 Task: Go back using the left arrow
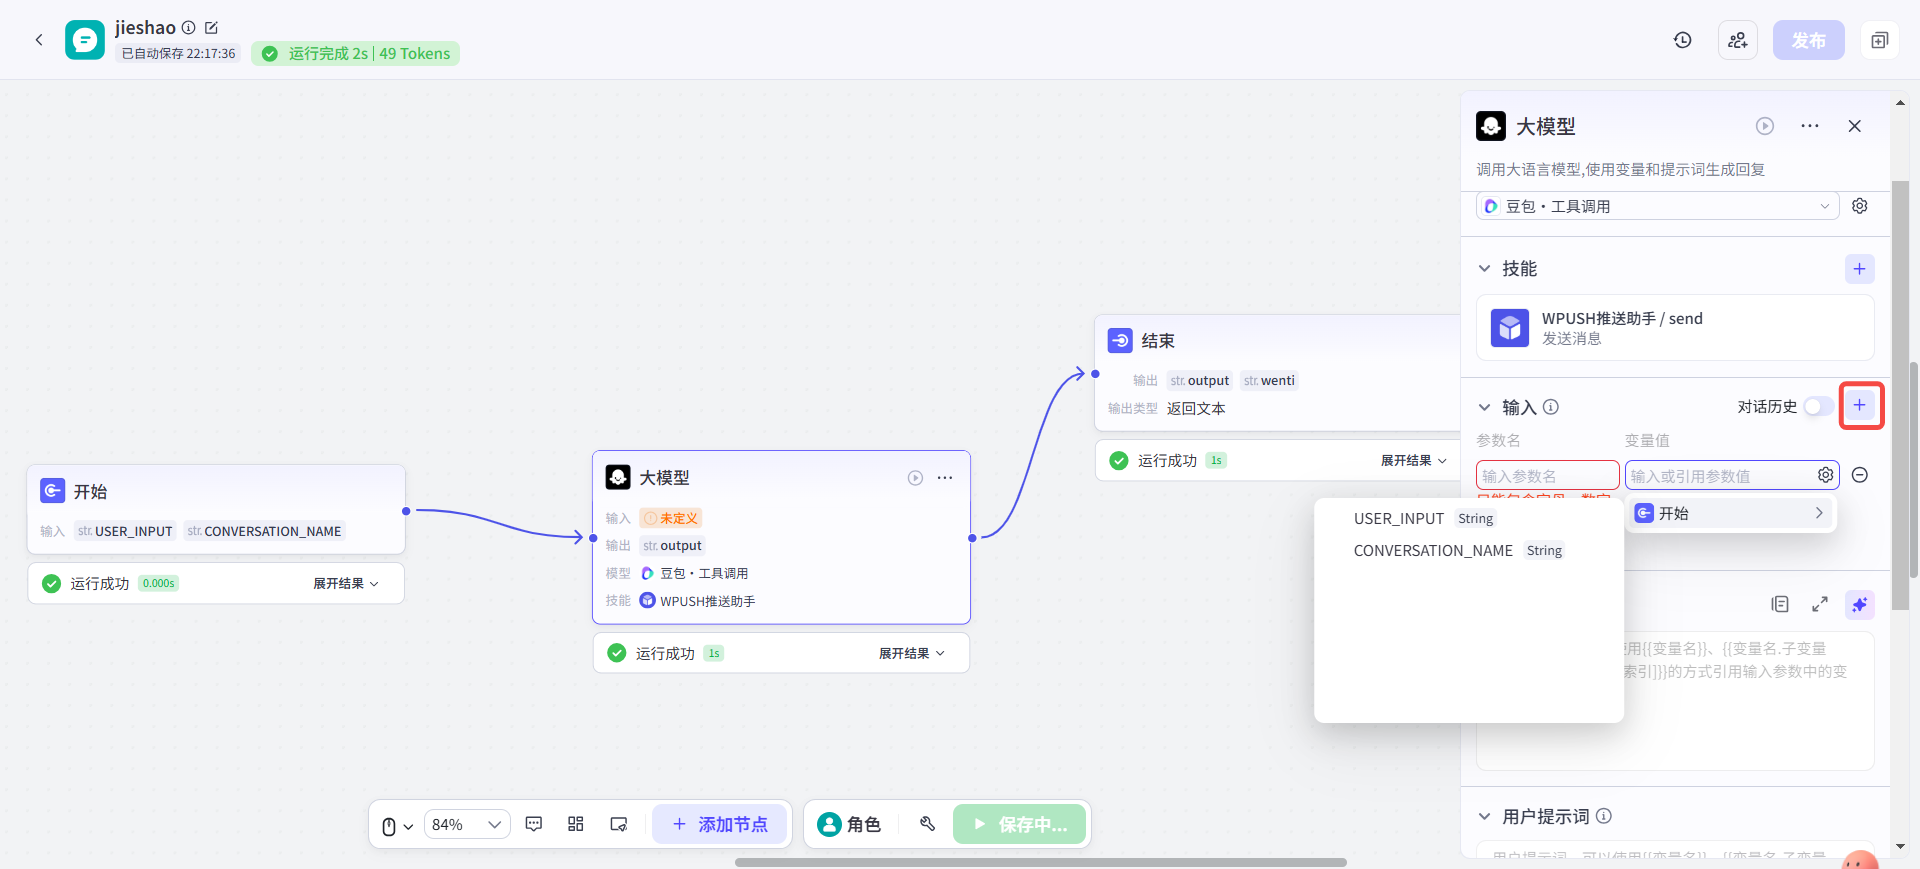pos(39,40)
